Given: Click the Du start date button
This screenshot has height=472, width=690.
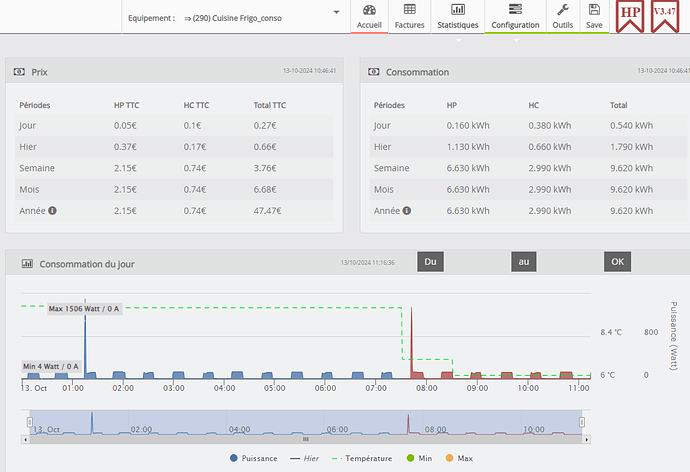Looking at the screenshot, I should [430, 262].
